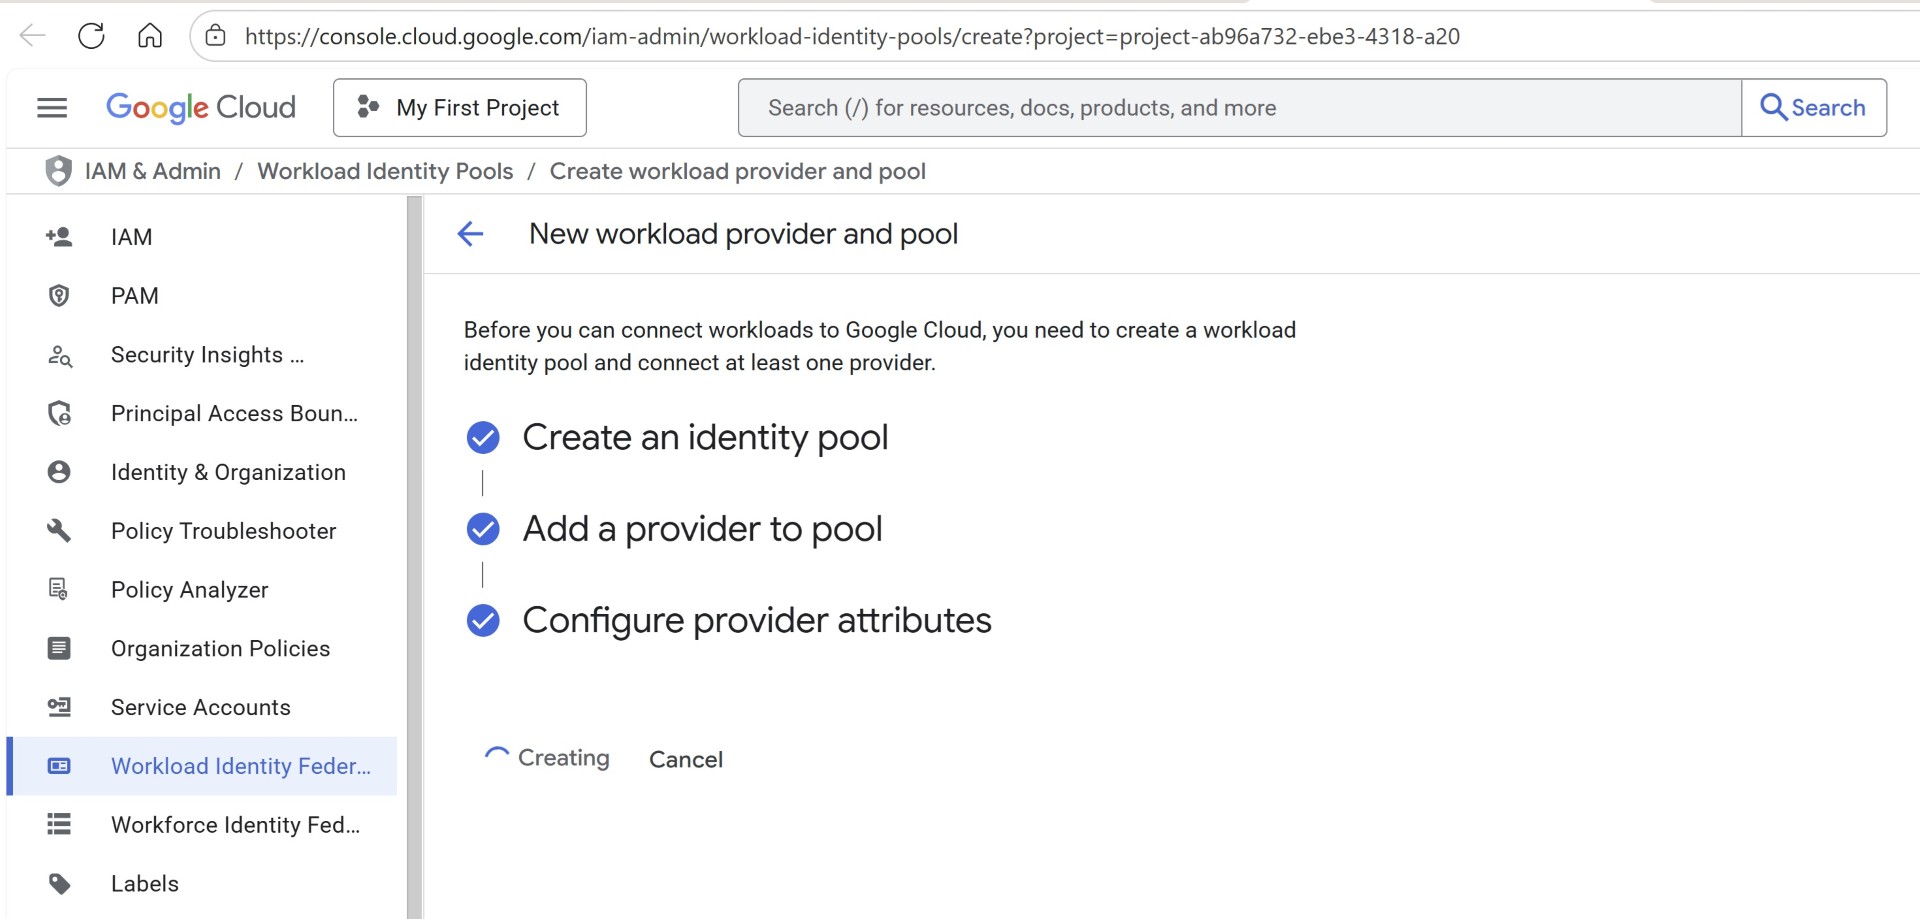Click the Policy Troubleshooter wrench icon

(x=59, y=531)
